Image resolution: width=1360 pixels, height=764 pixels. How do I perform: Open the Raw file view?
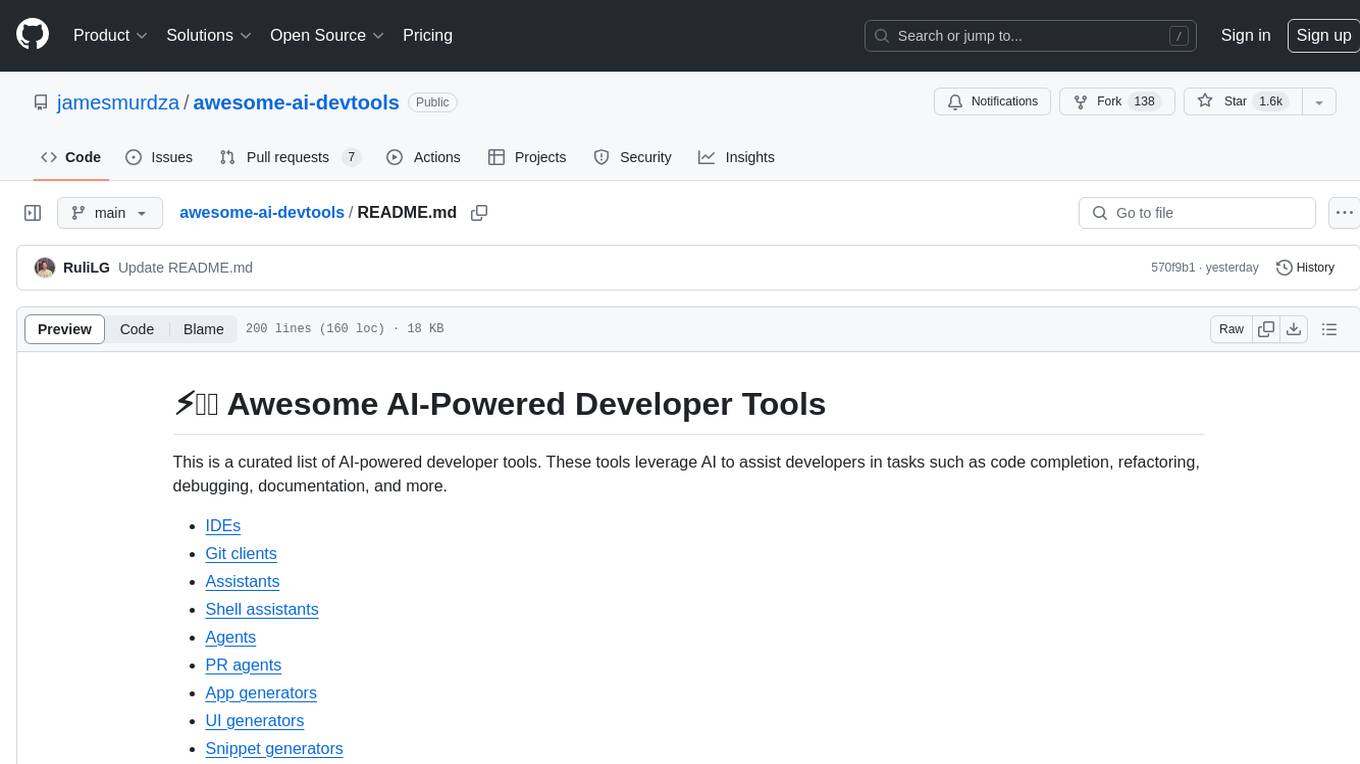click(1231, 329)
